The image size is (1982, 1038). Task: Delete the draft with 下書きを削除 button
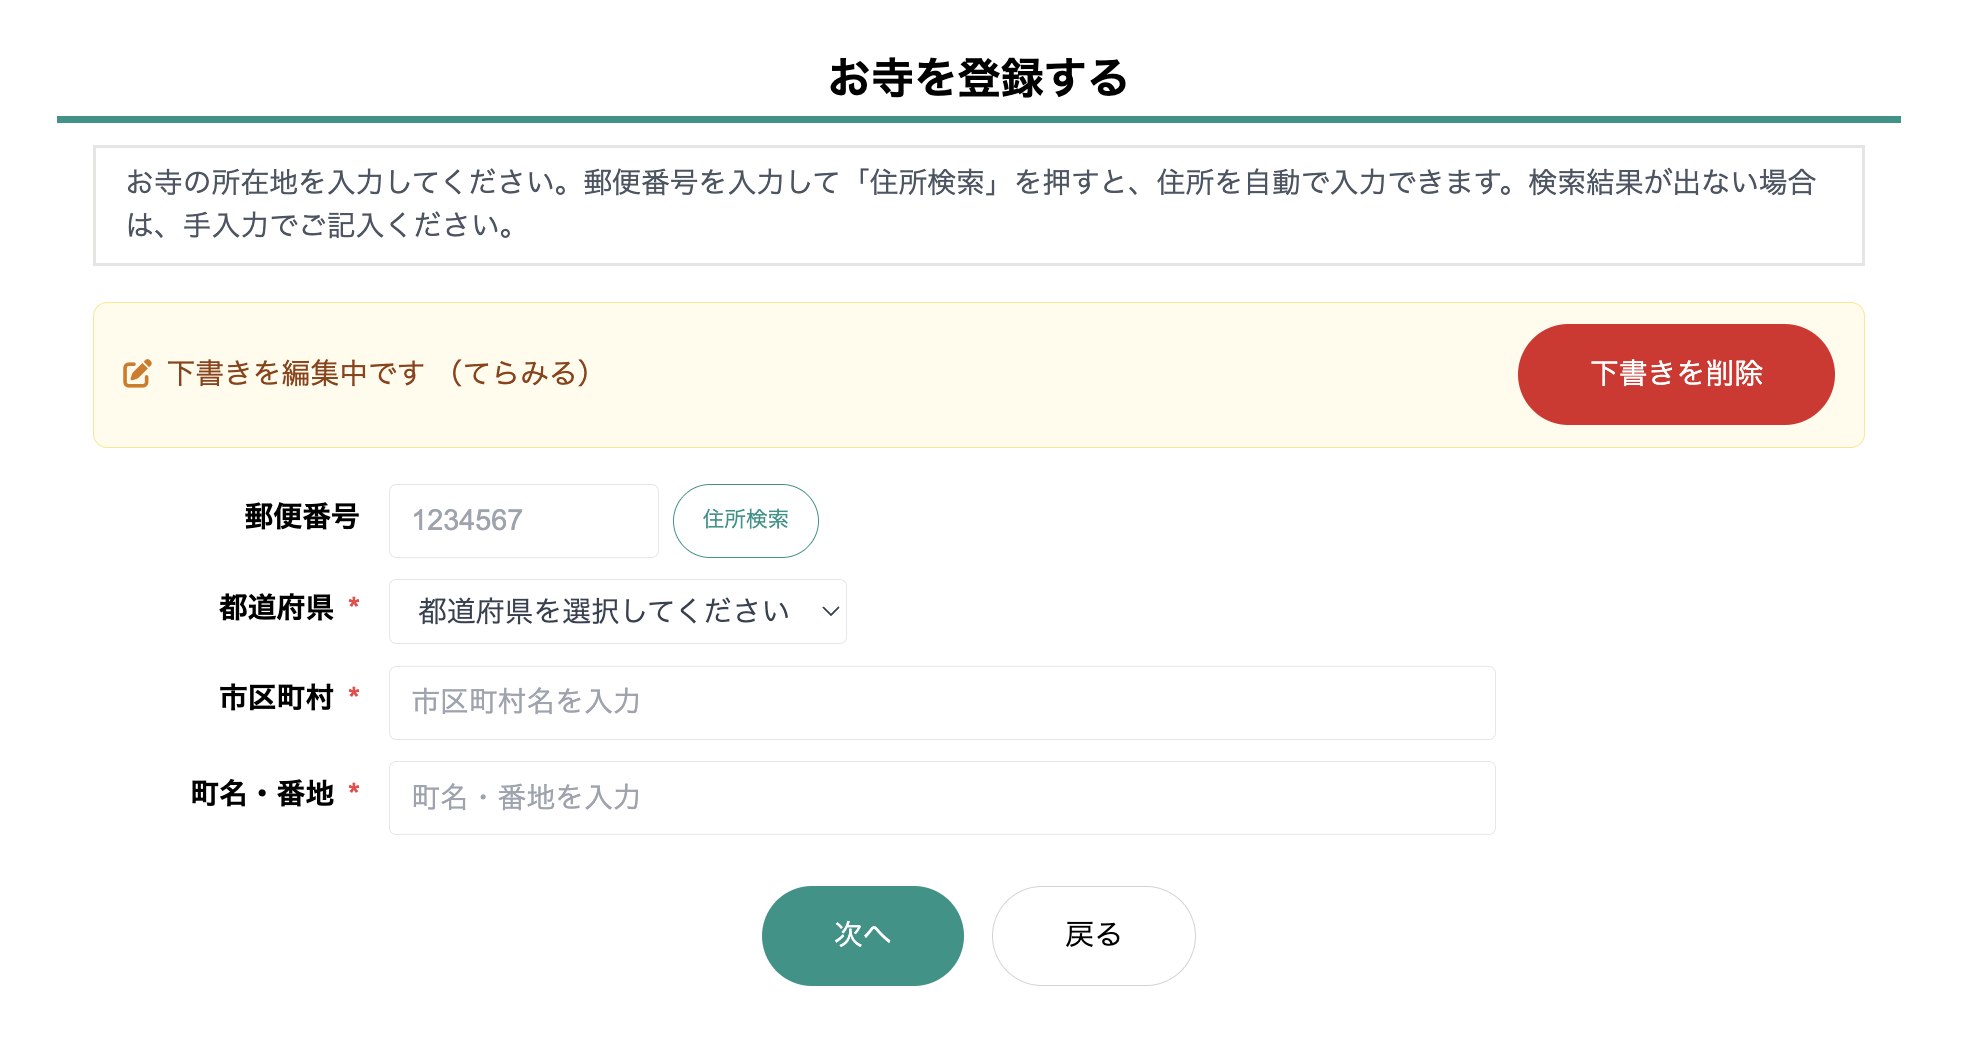(1676, 374)
